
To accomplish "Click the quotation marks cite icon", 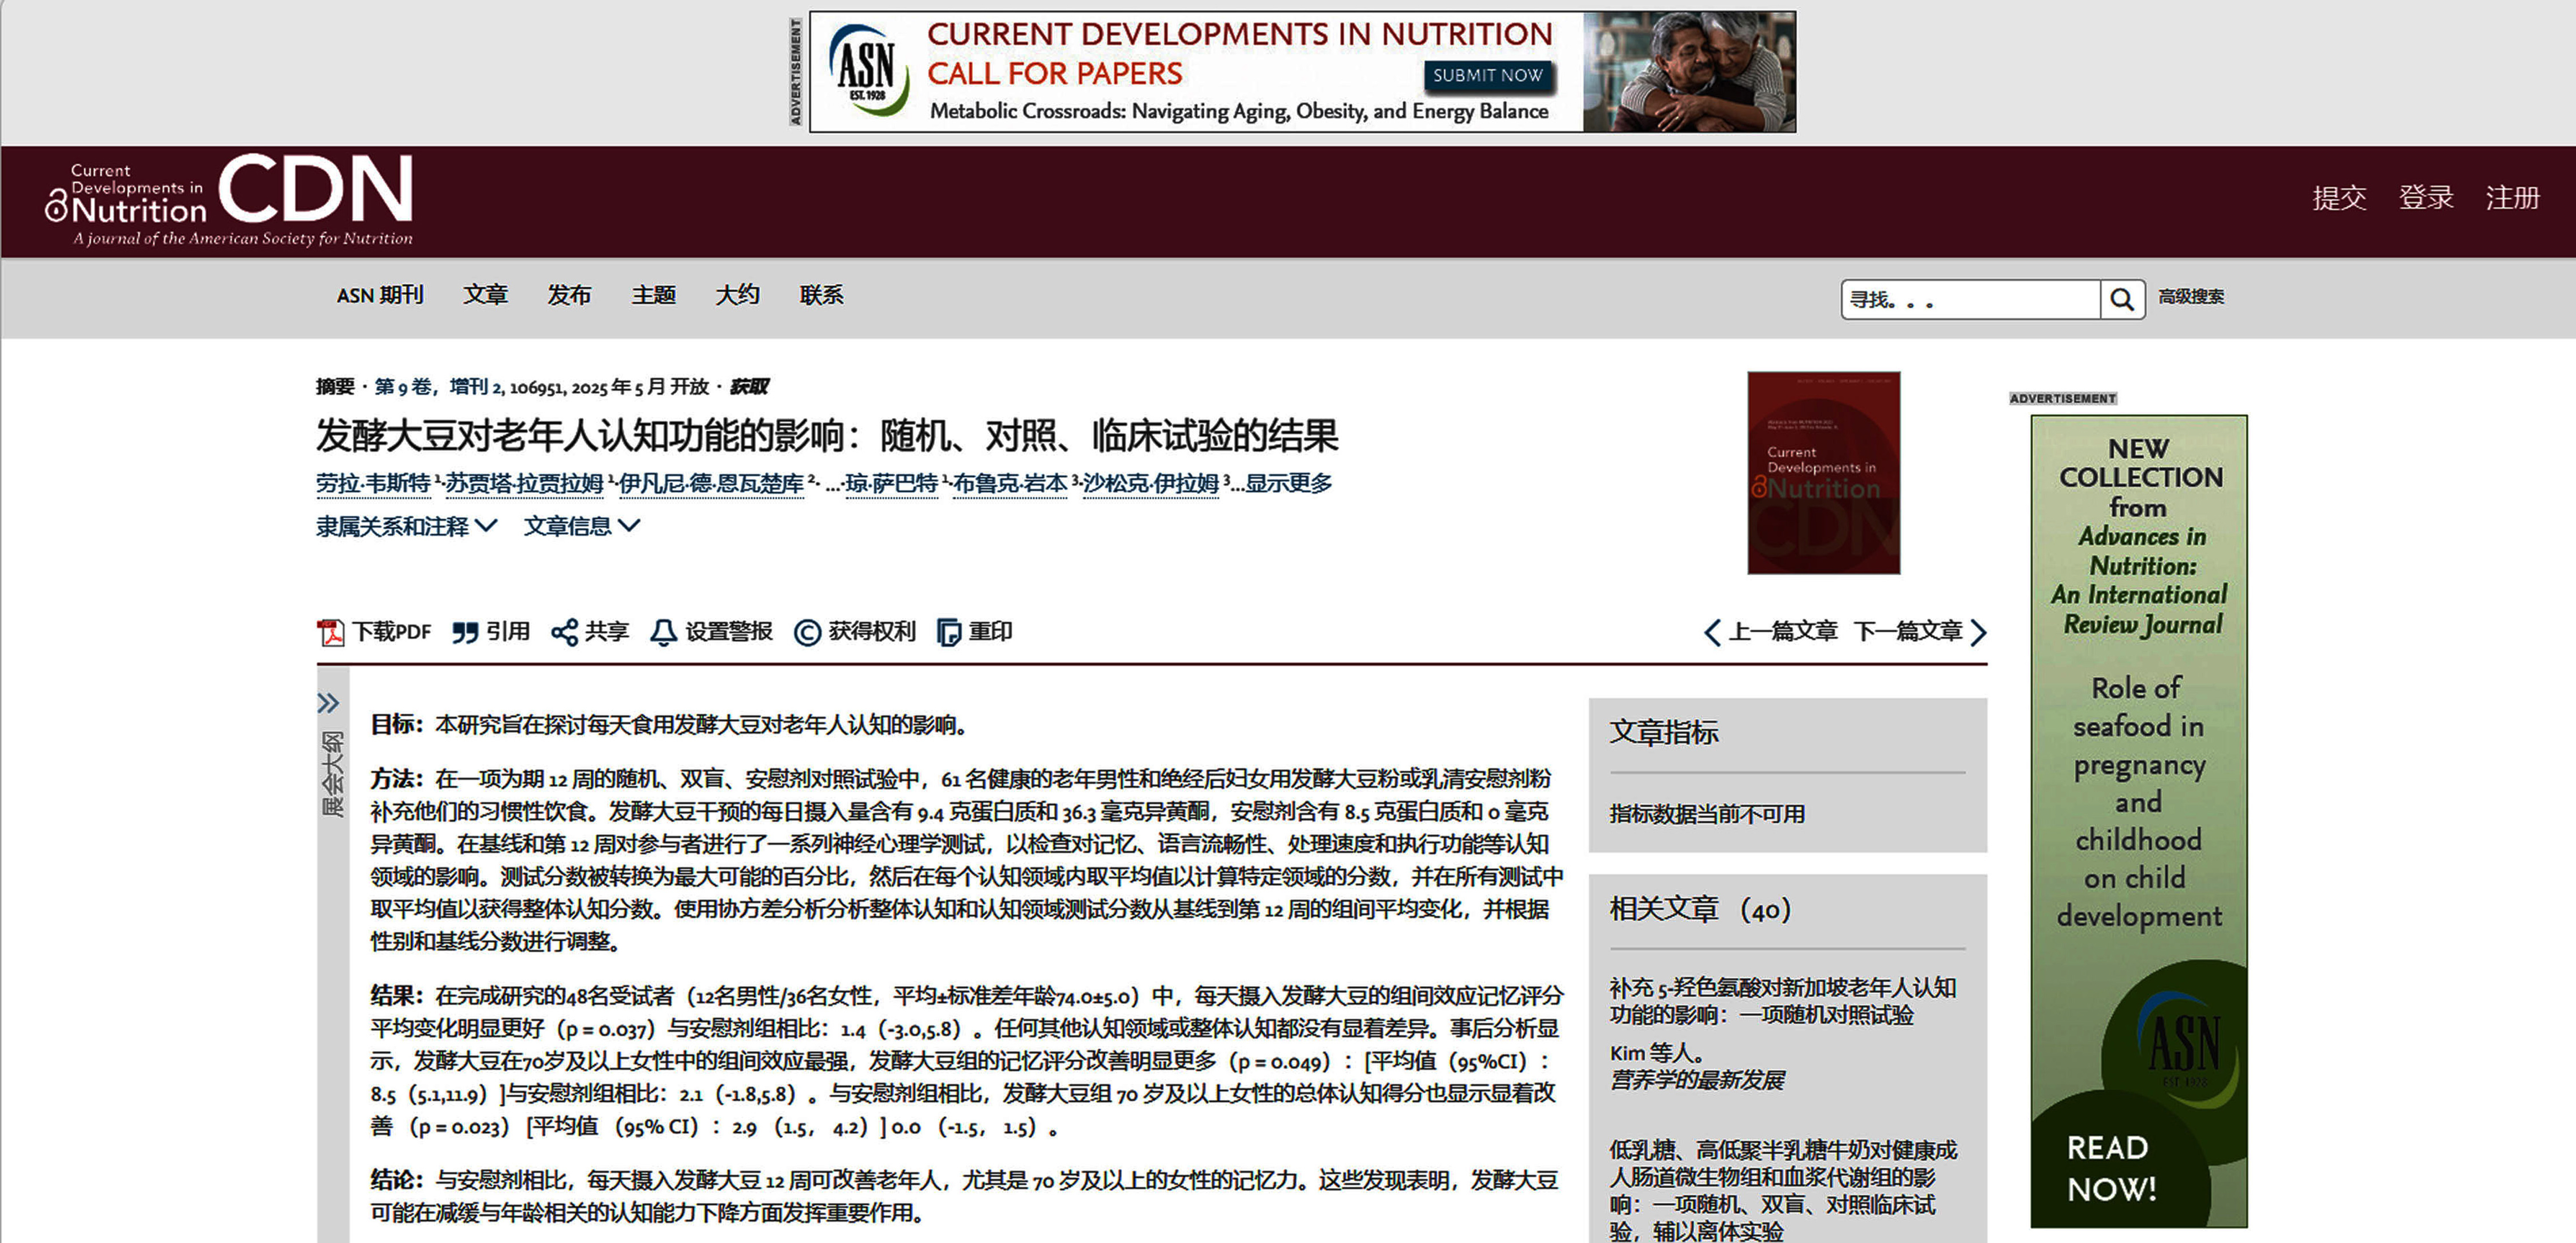I will point(464,632).
